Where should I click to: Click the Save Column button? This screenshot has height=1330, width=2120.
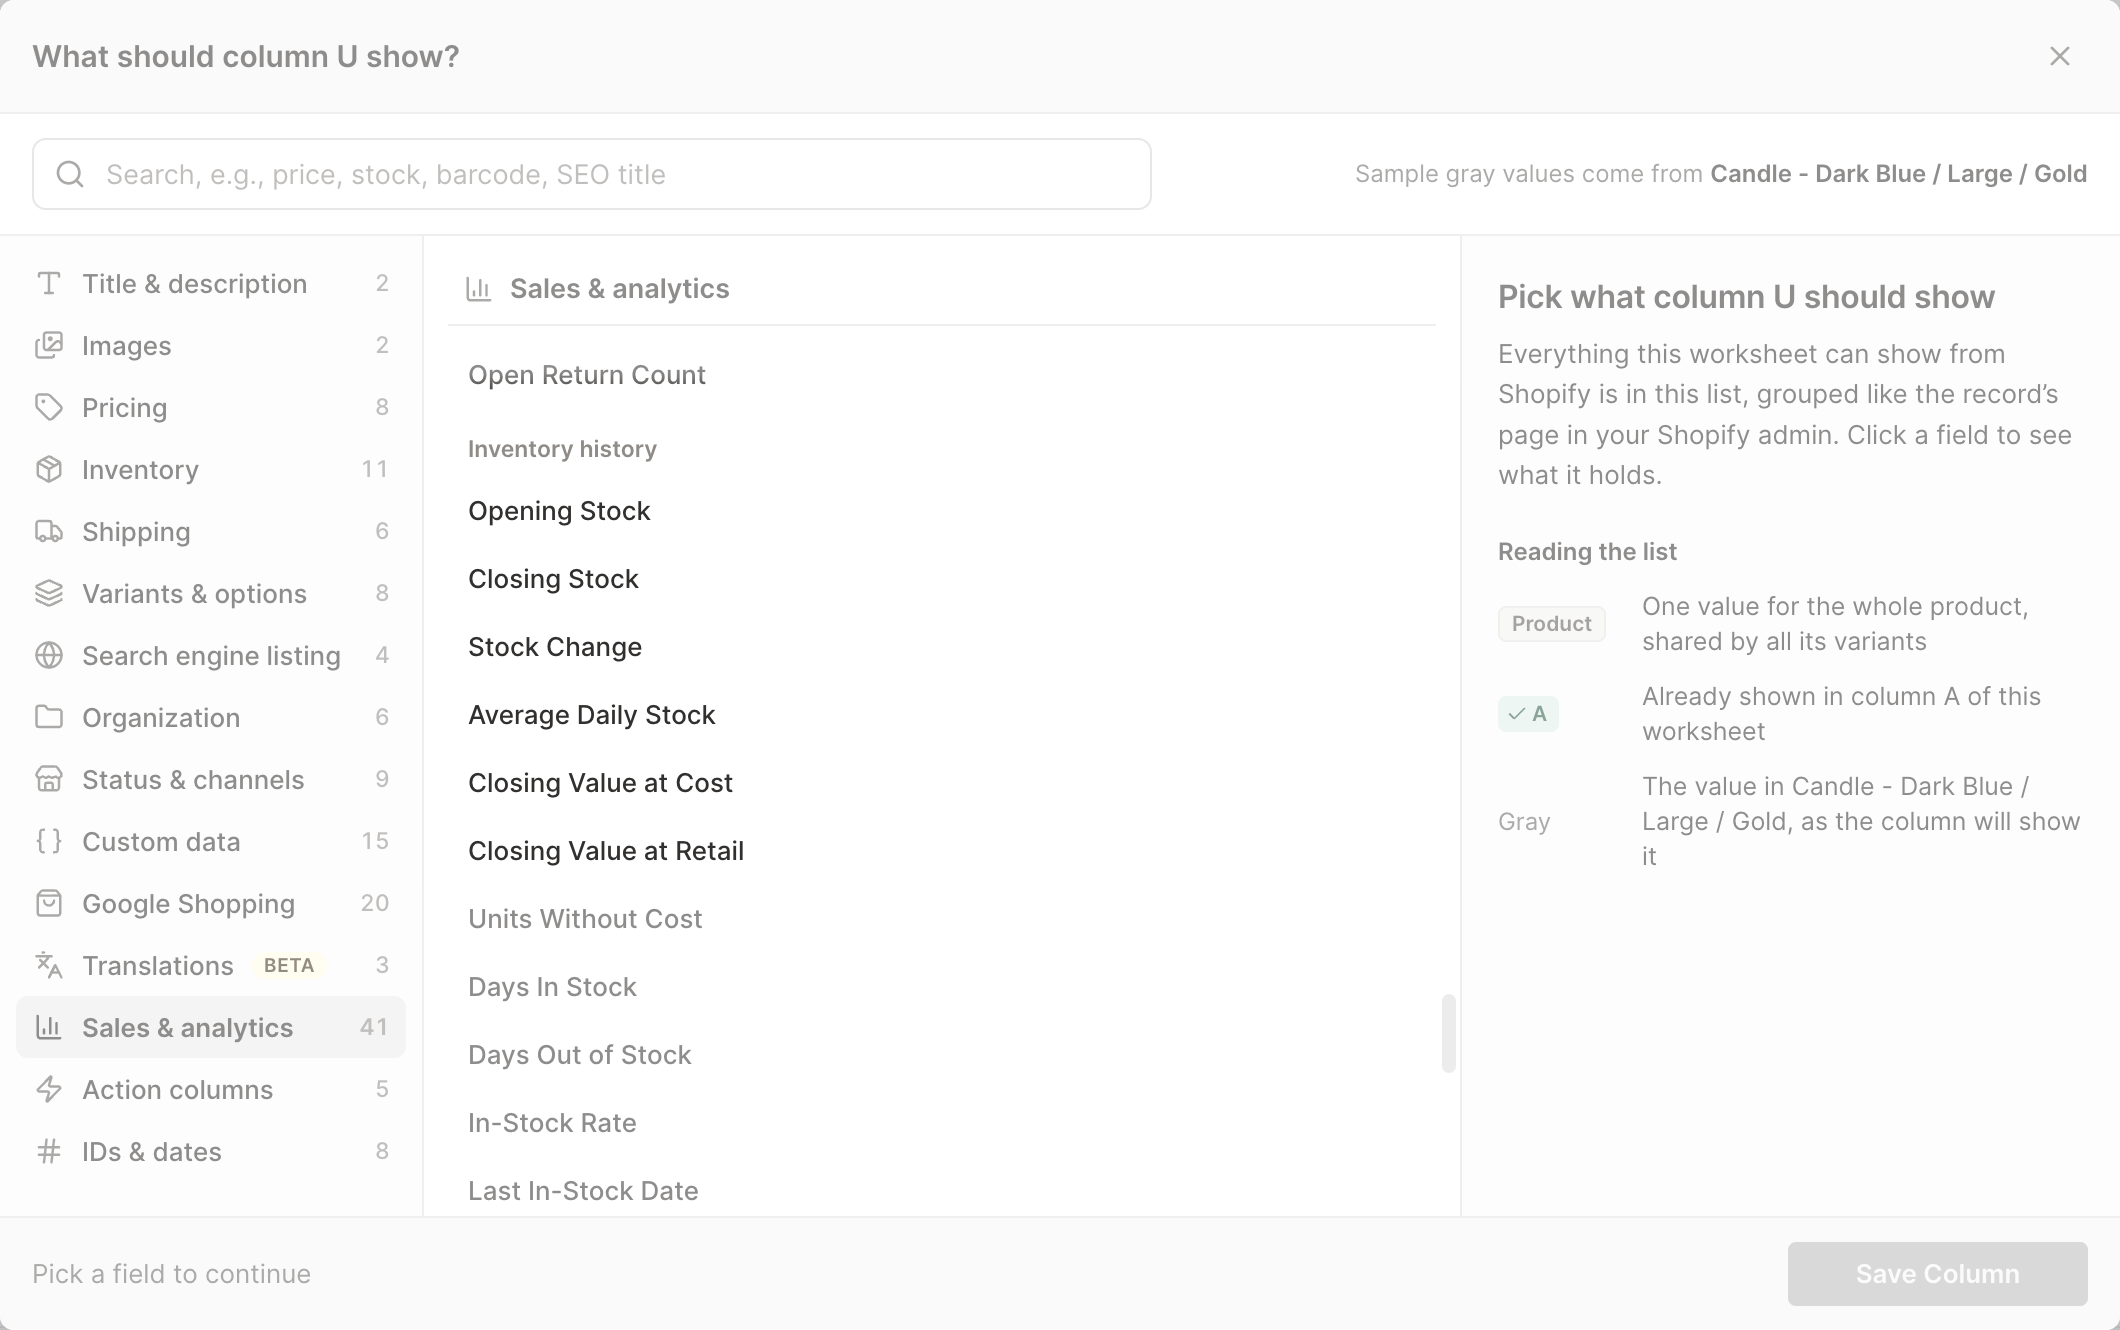(1937, 1274)
